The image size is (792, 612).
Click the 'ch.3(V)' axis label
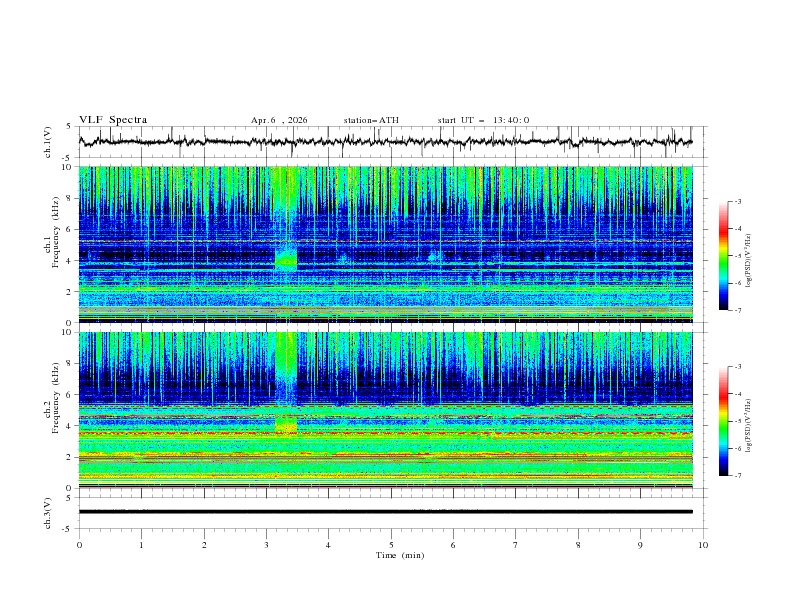[x=48, y=513]
